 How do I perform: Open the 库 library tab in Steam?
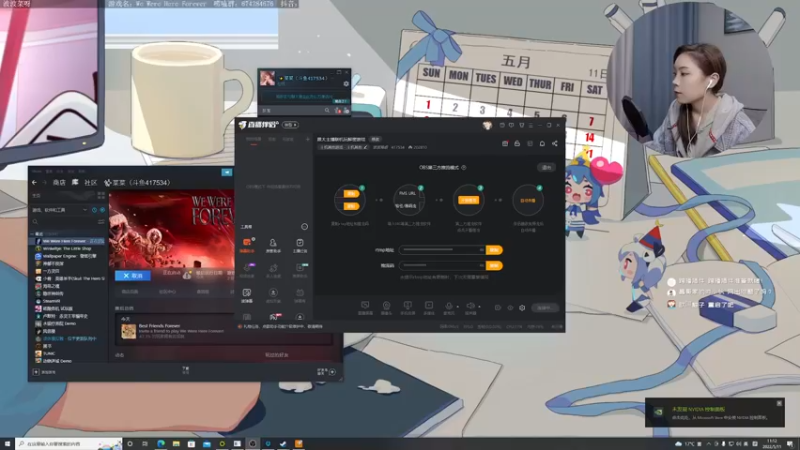pos(75,183)
